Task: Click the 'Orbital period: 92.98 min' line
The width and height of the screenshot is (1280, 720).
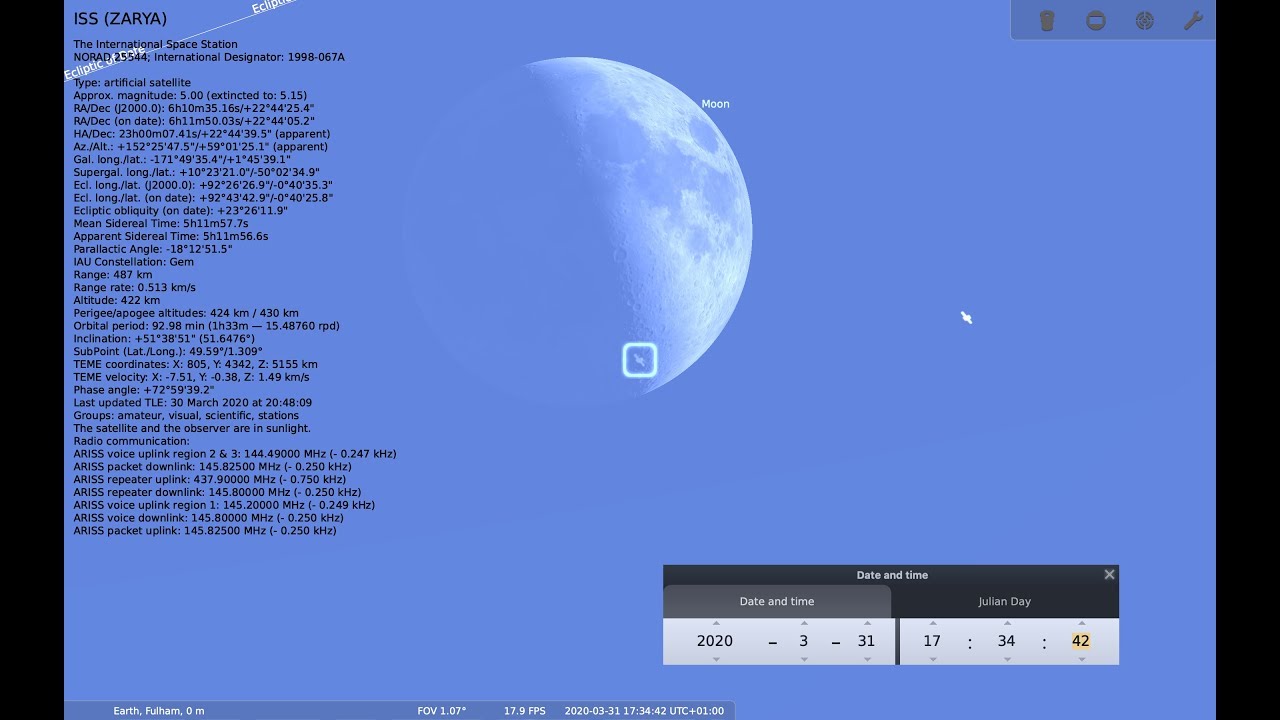Action: coord(206,326)
